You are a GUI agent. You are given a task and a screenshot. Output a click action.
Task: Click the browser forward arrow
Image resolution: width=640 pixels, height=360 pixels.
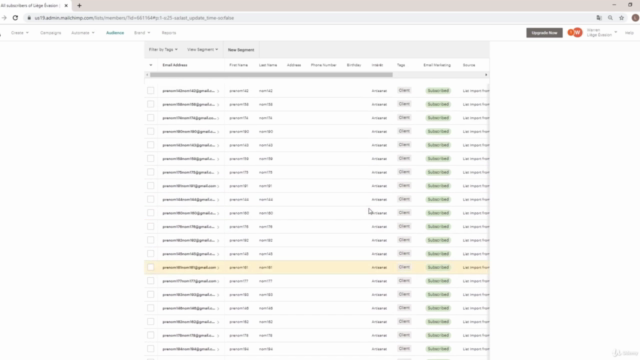[x=4, y=18]
